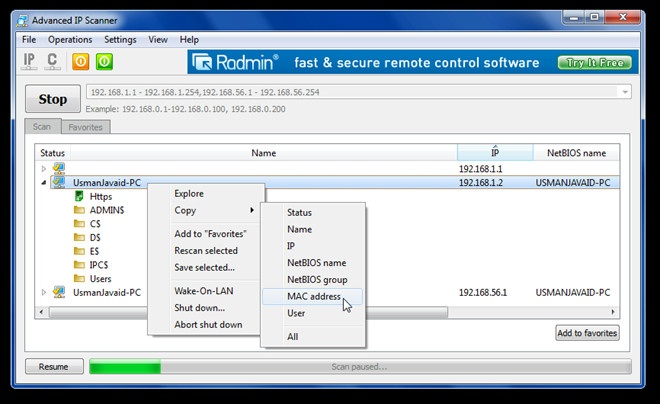Copy the Name field

313,229
